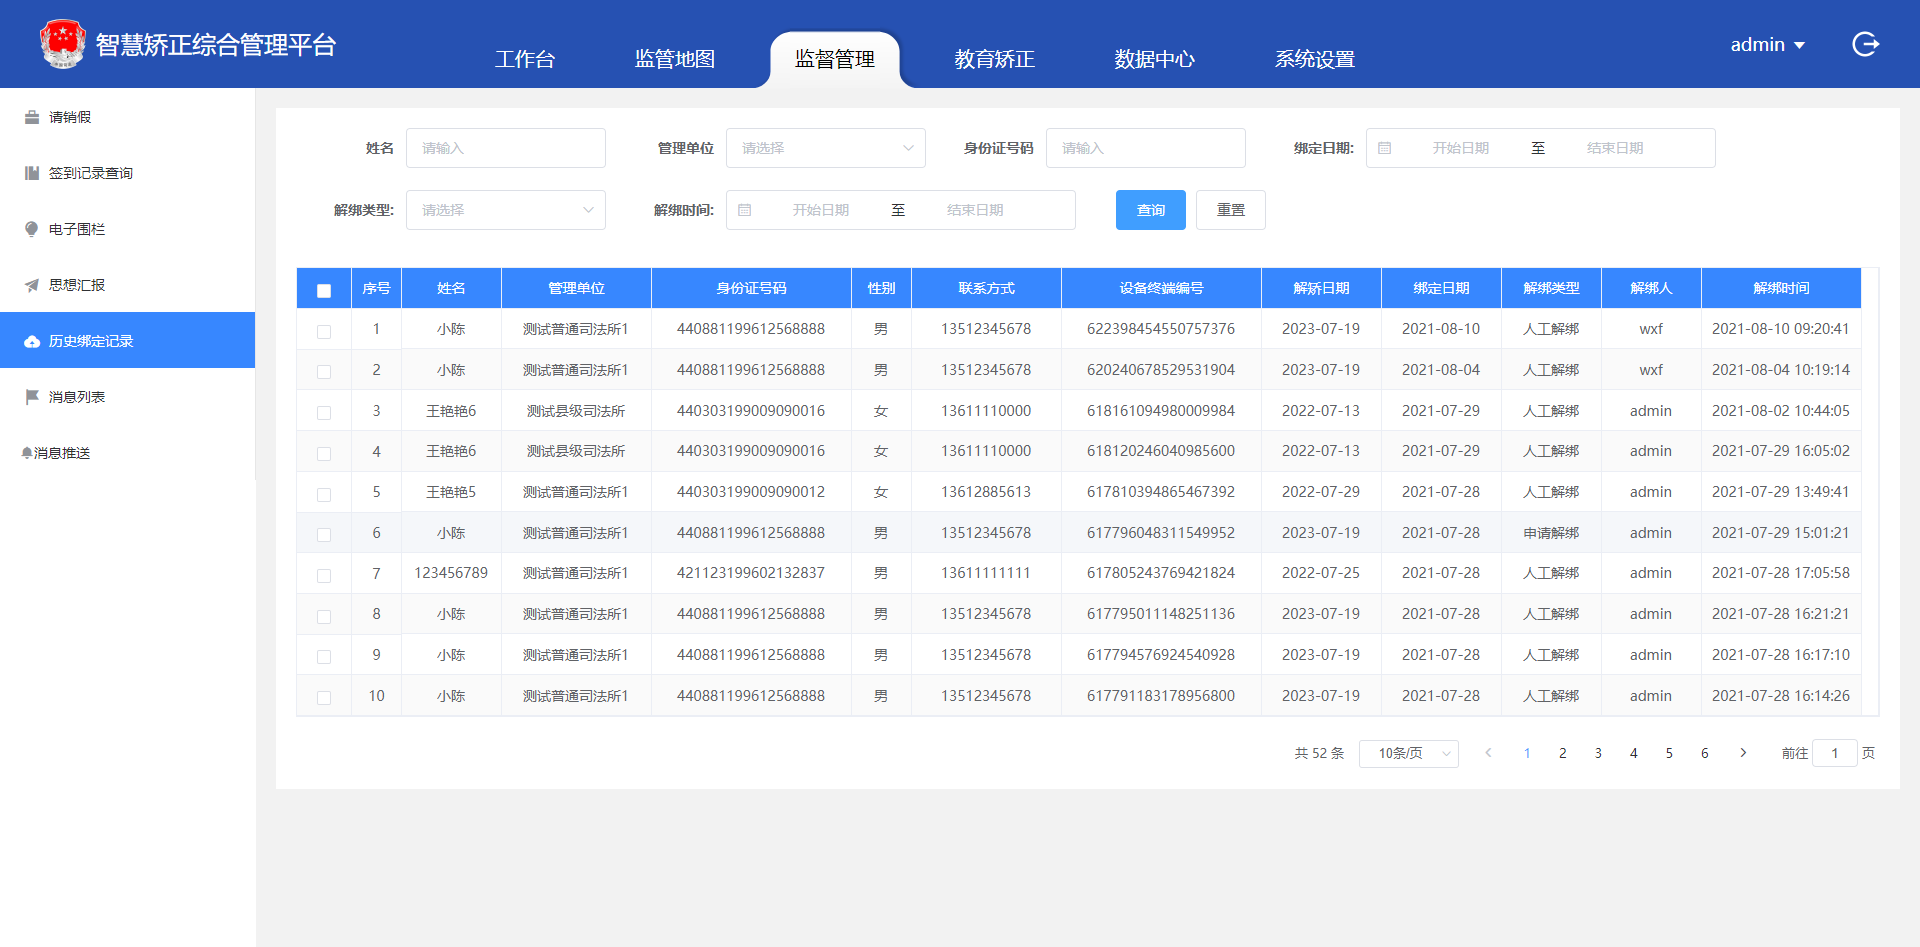This screenshot has width=1920, height=947.
Task: Click ID 421123199602132837
Action: (751, 573)
